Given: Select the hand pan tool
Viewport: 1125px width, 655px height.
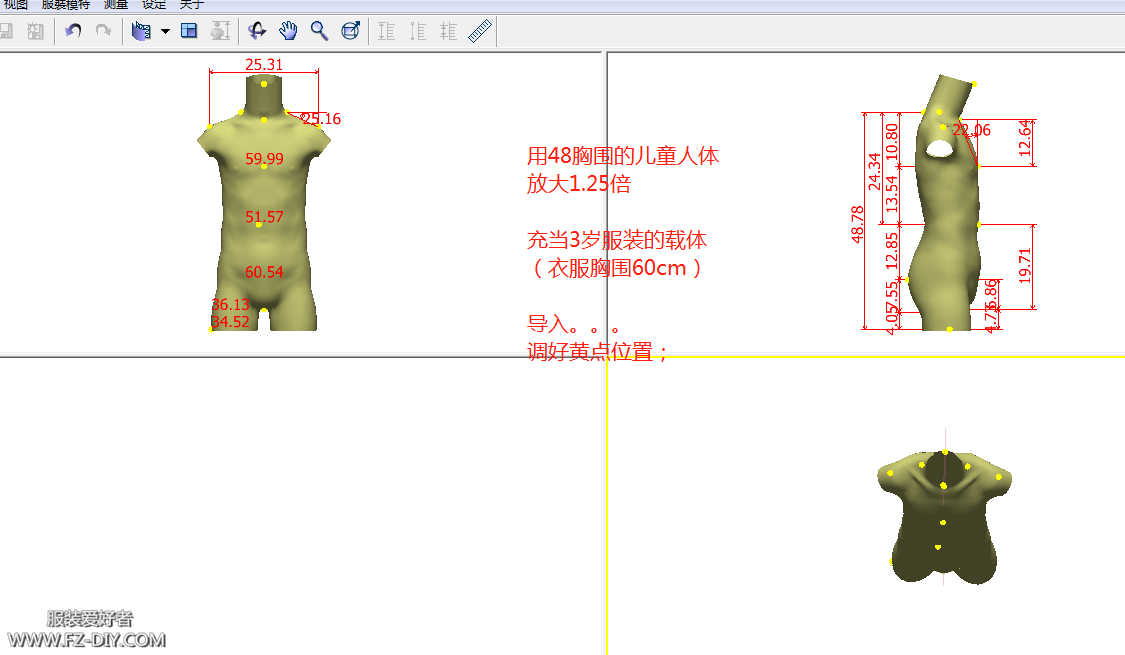Looking at the screenshot, I should point(288,31).
